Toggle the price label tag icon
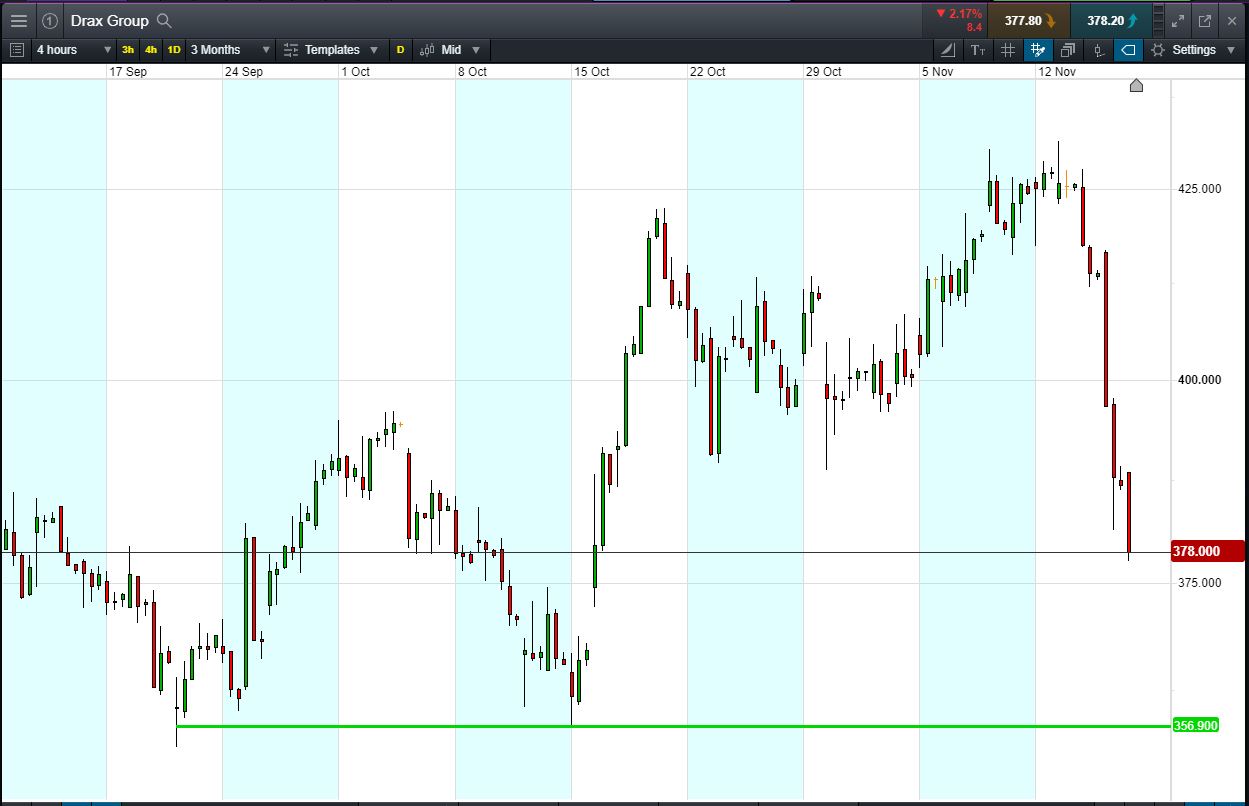Image resolution: width=1249 pixels, height=806 pixels. click(1128, 49)
